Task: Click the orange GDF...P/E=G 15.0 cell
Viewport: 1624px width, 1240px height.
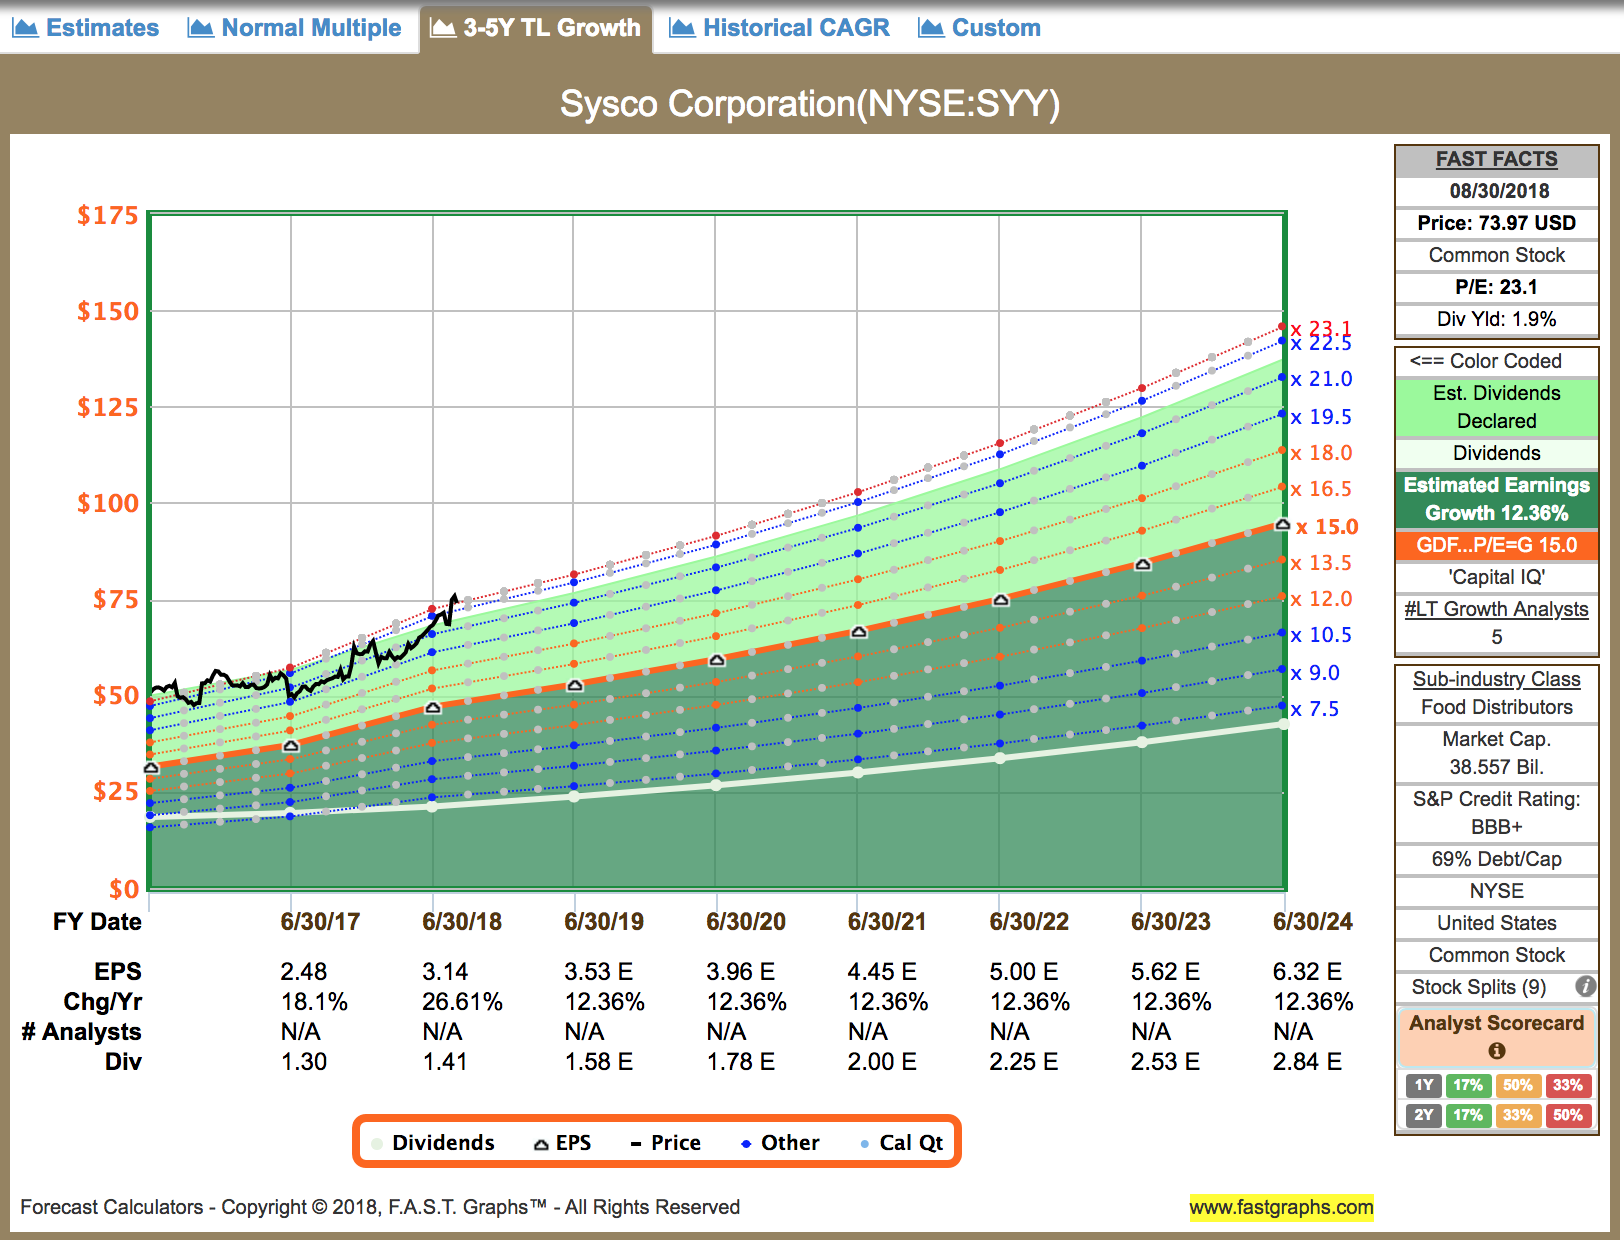Action: [x=1496, y=546]
